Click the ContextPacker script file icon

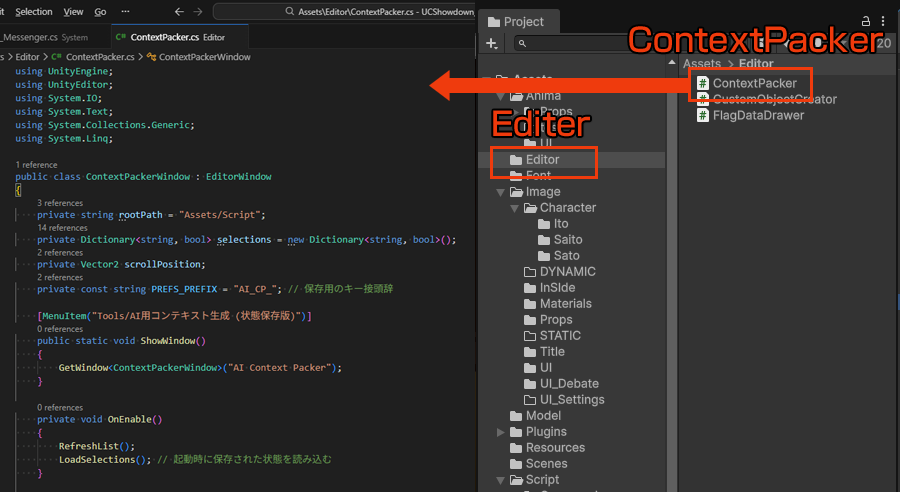703,83
